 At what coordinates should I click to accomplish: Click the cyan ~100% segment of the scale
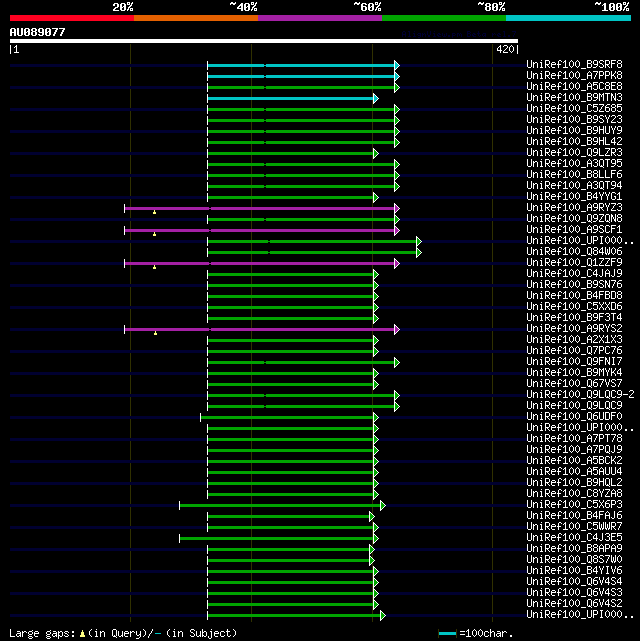tap(568, 18)
